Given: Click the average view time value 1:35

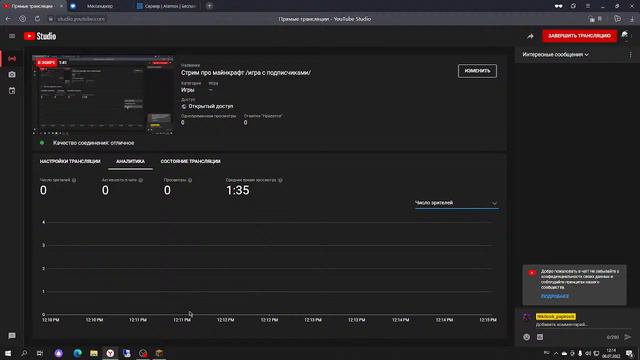Looking at the screenshot, I should click(x=238, y=190).
